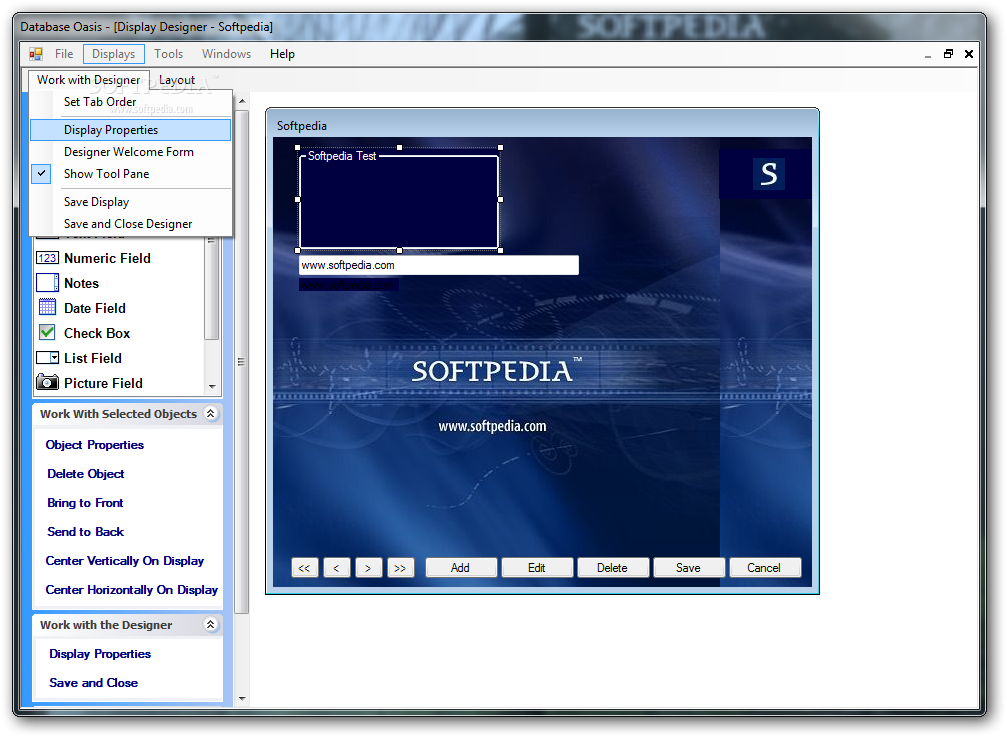Click the tool pane scroll down arrow
Image resolution: width=1007 pixels, height=737 pixels.
click(242, 698)
